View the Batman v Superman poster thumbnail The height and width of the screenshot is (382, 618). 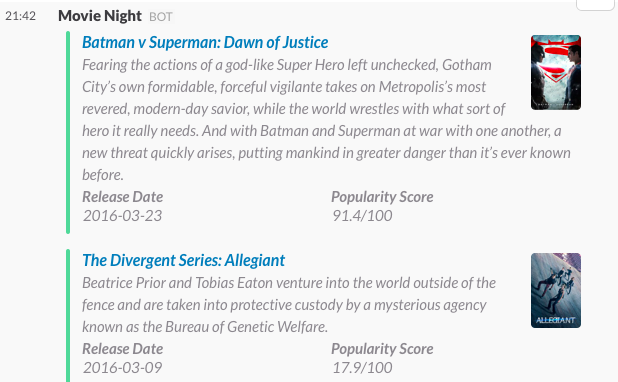click(x=556, y=72)
